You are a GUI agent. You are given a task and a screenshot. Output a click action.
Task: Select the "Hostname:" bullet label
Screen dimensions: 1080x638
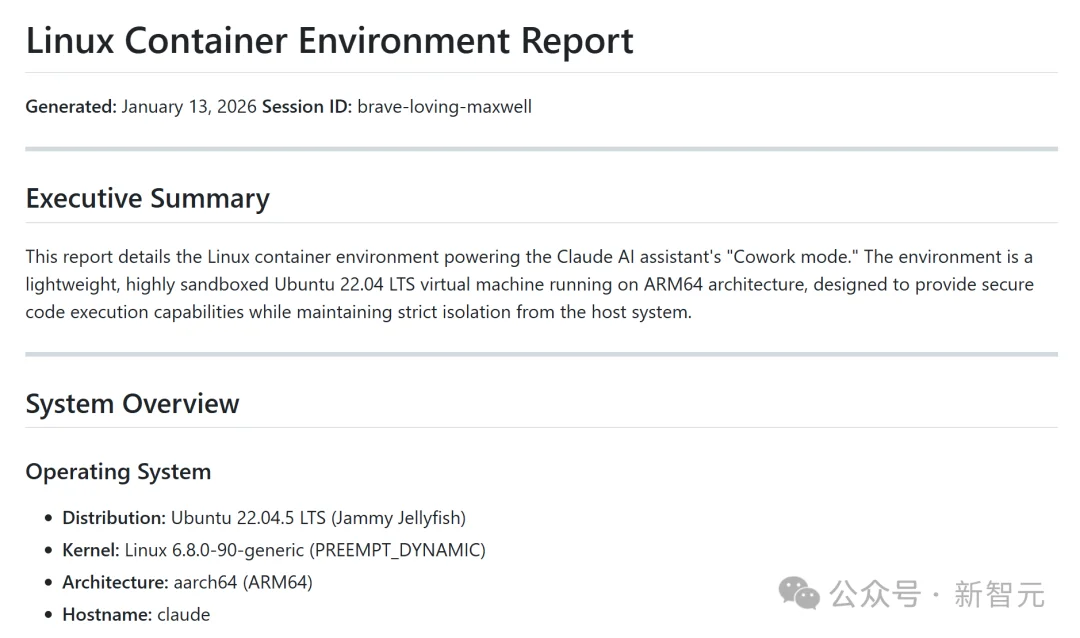pos(107,614)
